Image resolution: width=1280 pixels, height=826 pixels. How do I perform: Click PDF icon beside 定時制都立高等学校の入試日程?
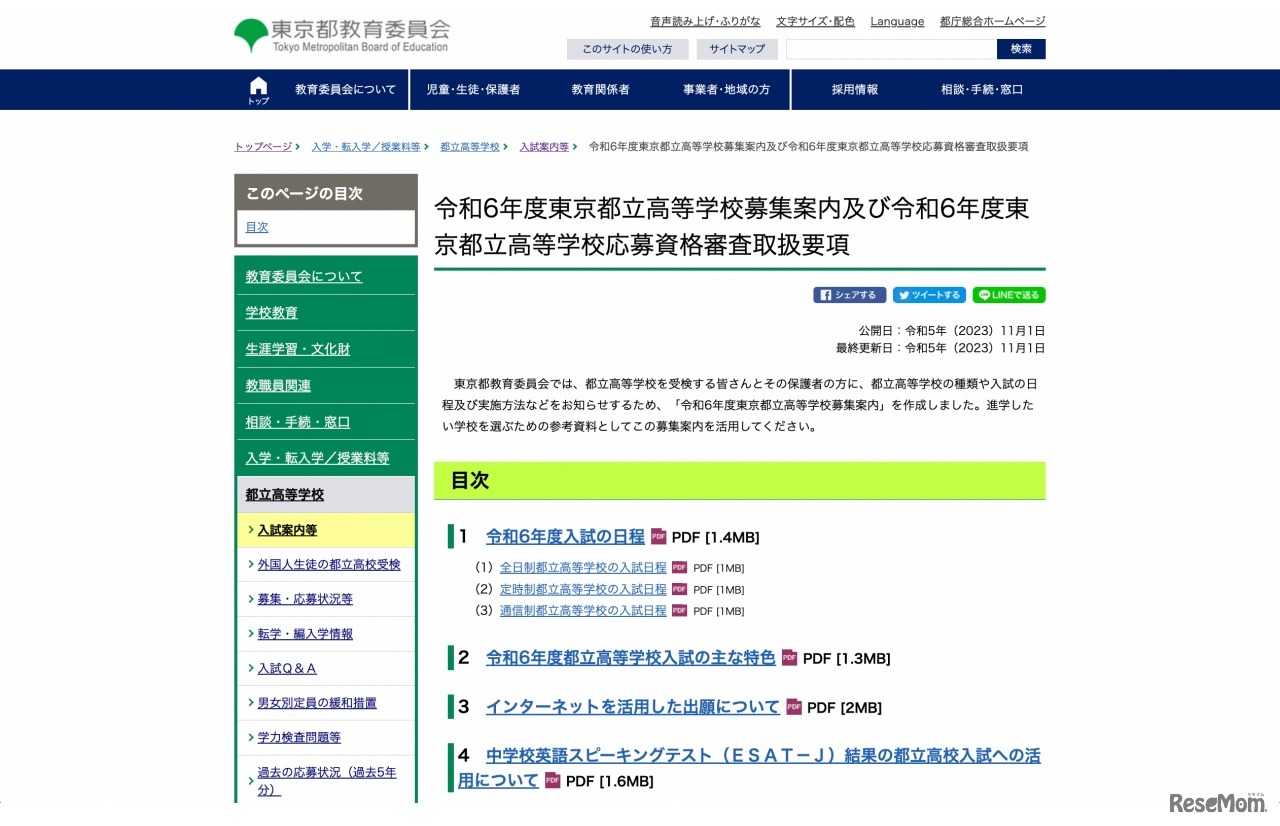click(679, 589)
